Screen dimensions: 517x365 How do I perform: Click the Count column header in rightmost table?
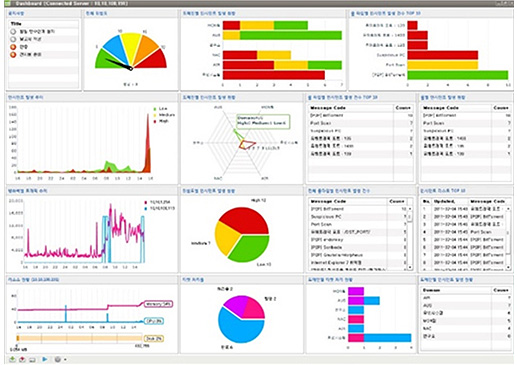501,108
